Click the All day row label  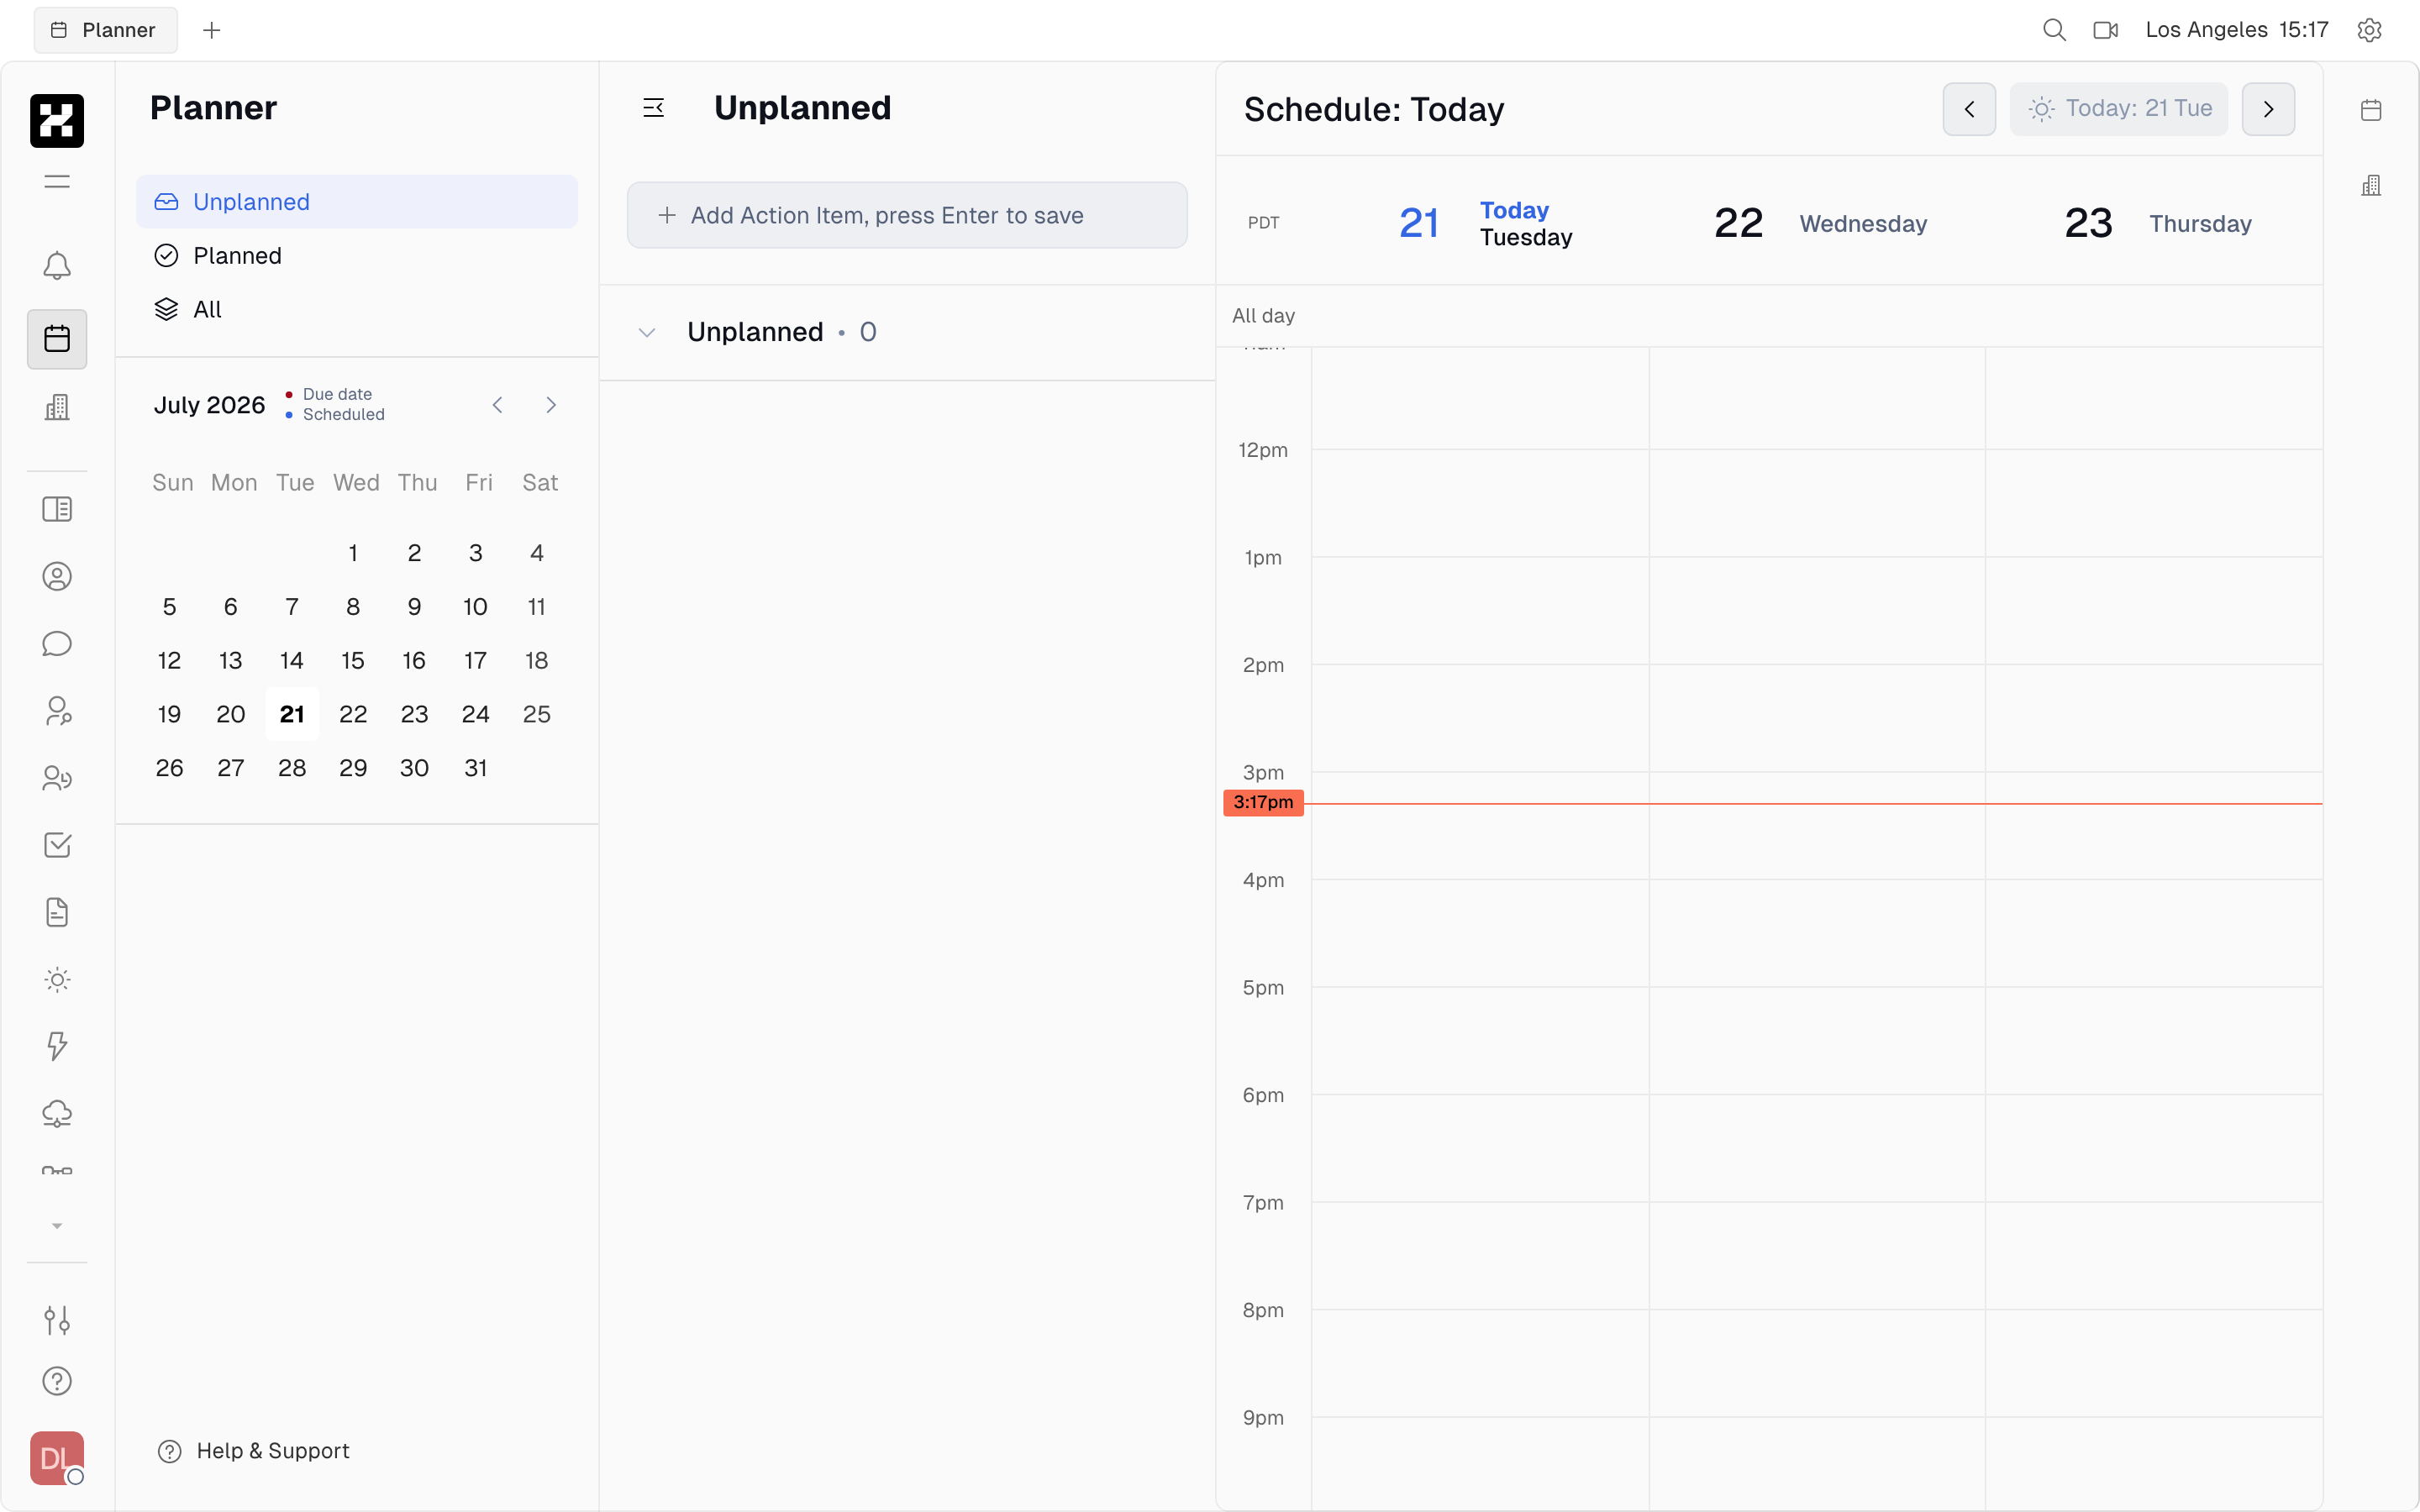click(x=1263, y=316)
